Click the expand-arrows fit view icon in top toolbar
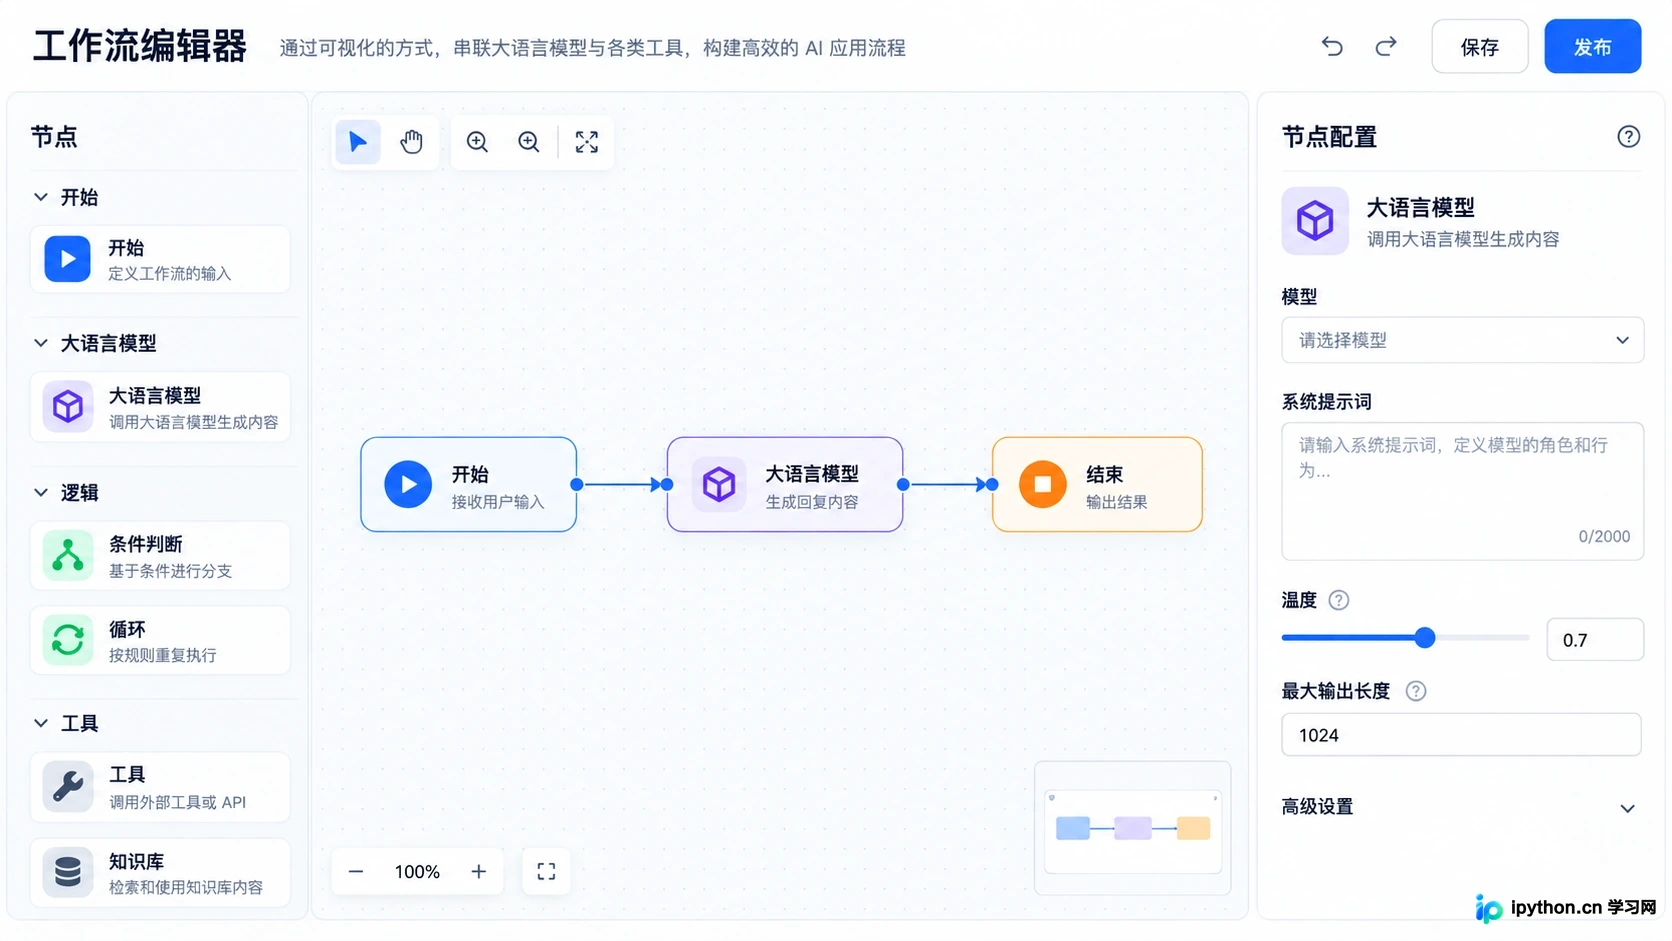This screenshot has height=941, width=1672. (x=587, y=142)
